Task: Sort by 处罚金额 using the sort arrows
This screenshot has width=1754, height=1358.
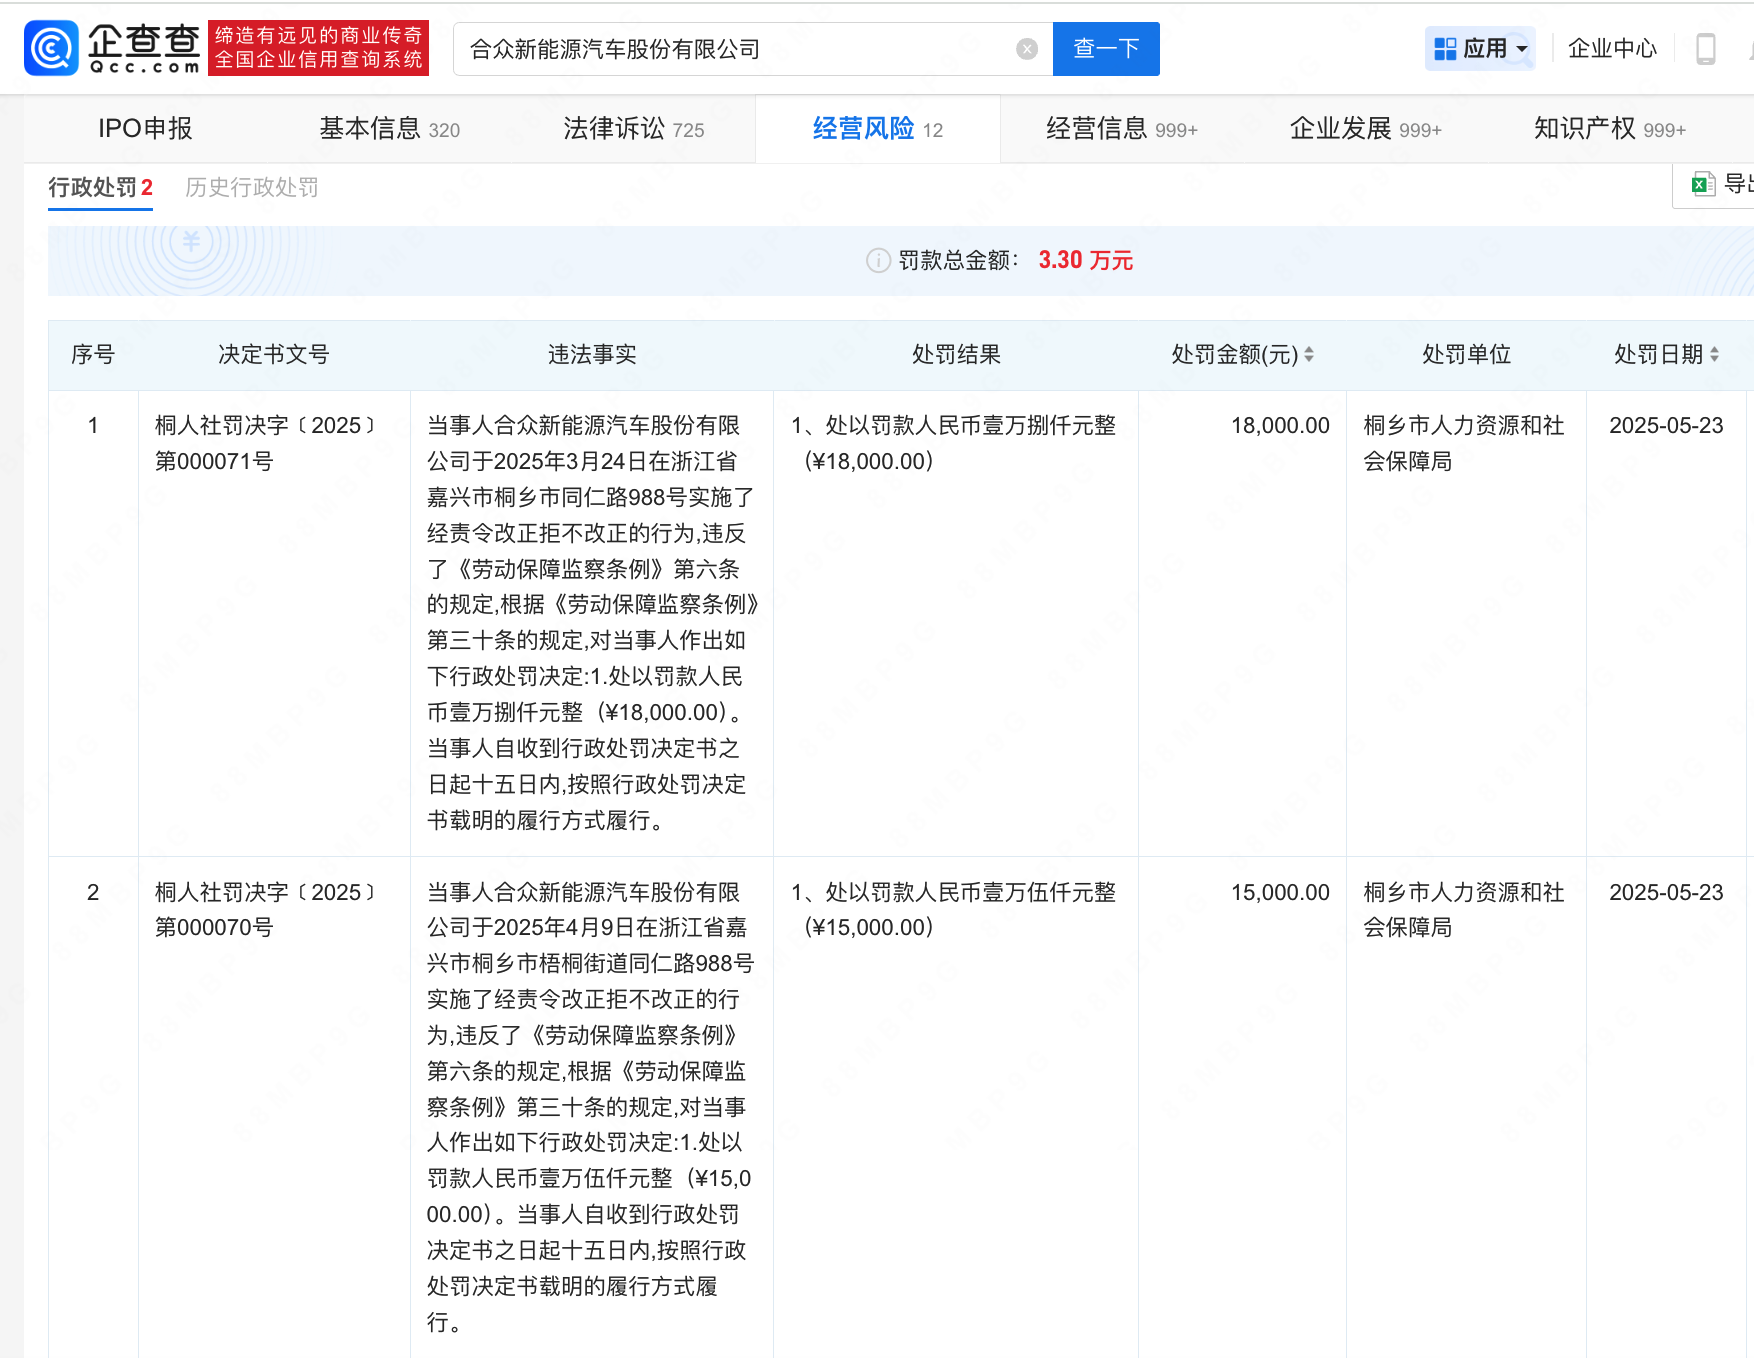Action: (1309, 355)
